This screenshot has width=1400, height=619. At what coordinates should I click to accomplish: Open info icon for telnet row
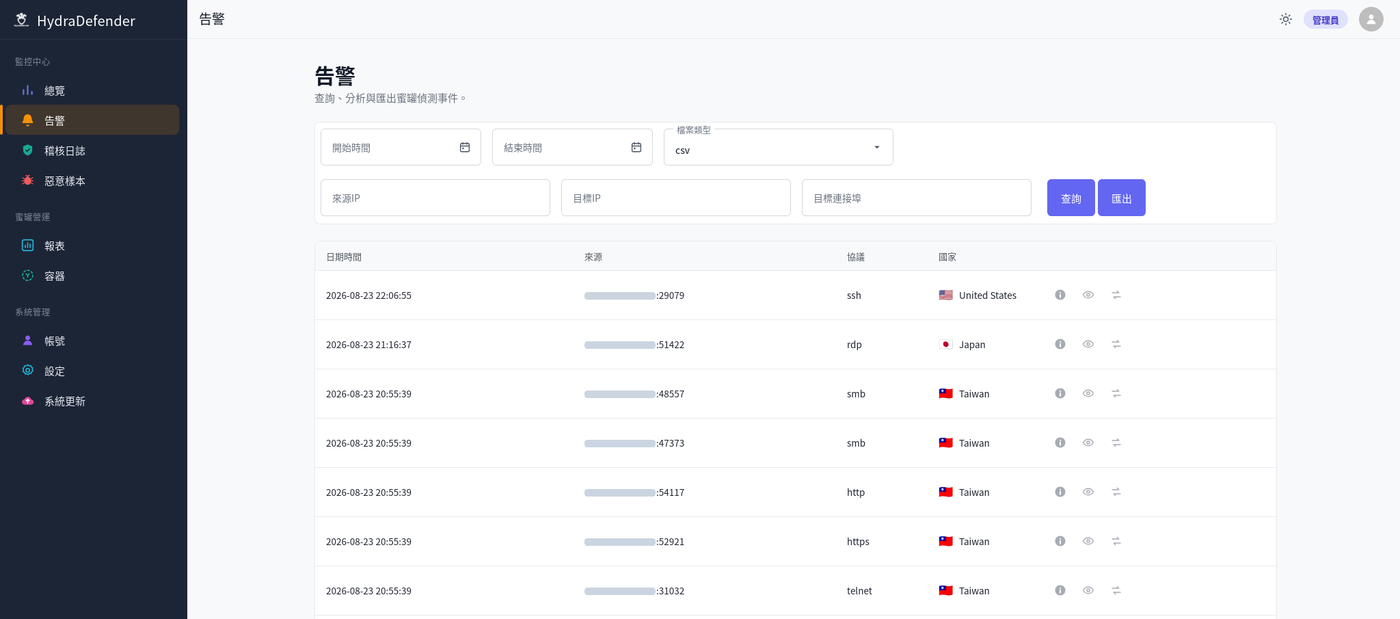[x=1060, y=590]
